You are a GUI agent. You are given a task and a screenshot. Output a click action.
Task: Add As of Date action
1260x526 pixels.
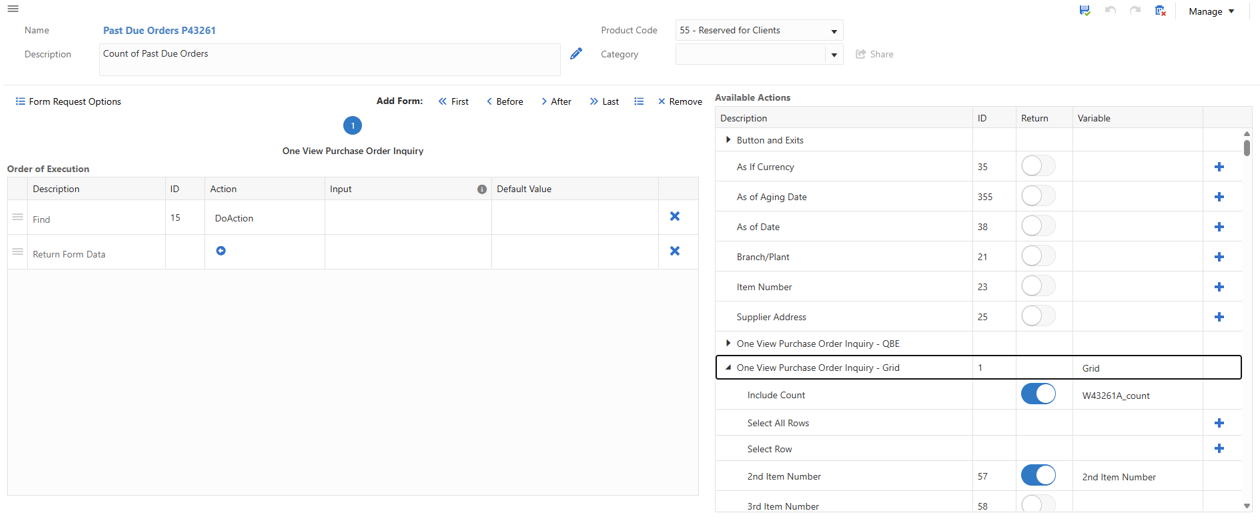click(1219, 227)
